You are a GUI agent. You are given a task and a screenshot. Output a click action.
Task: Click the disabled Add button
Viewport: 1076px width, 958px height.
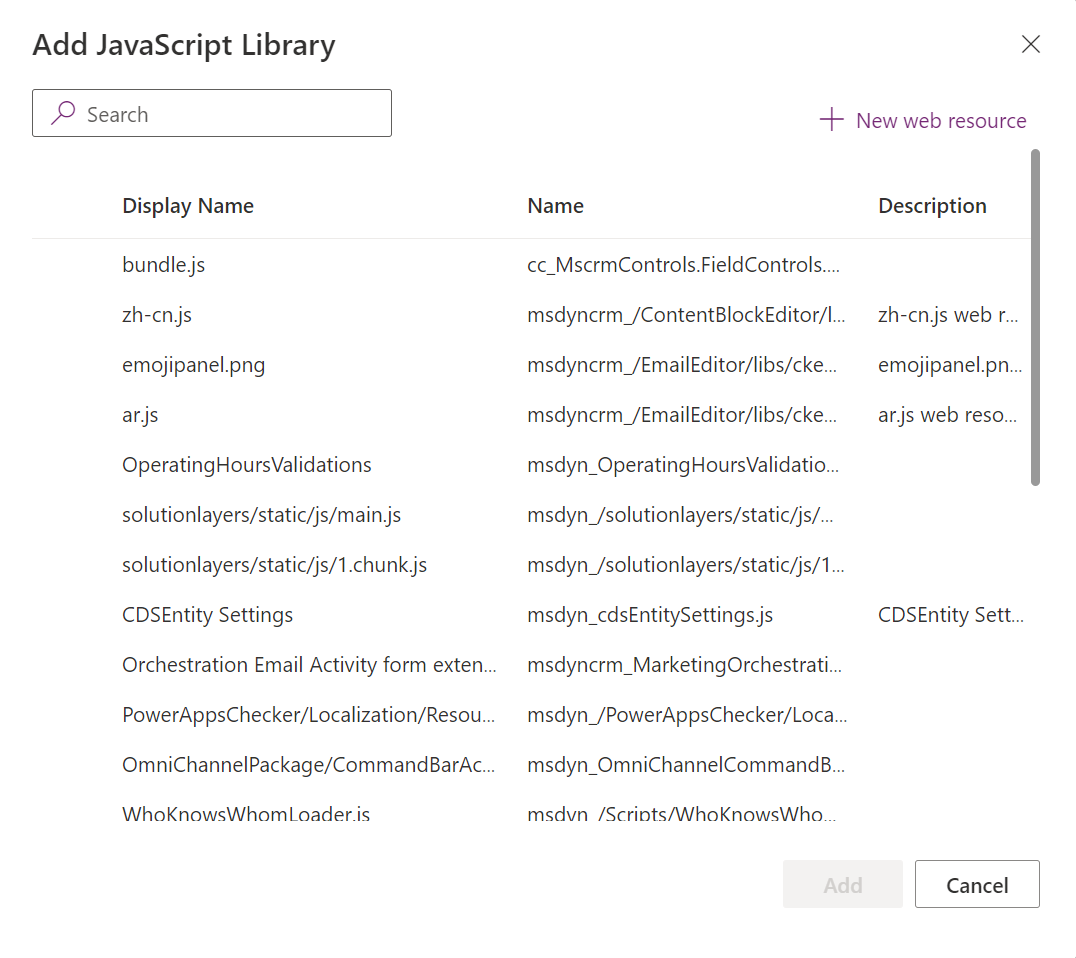(x=842, y=884)
